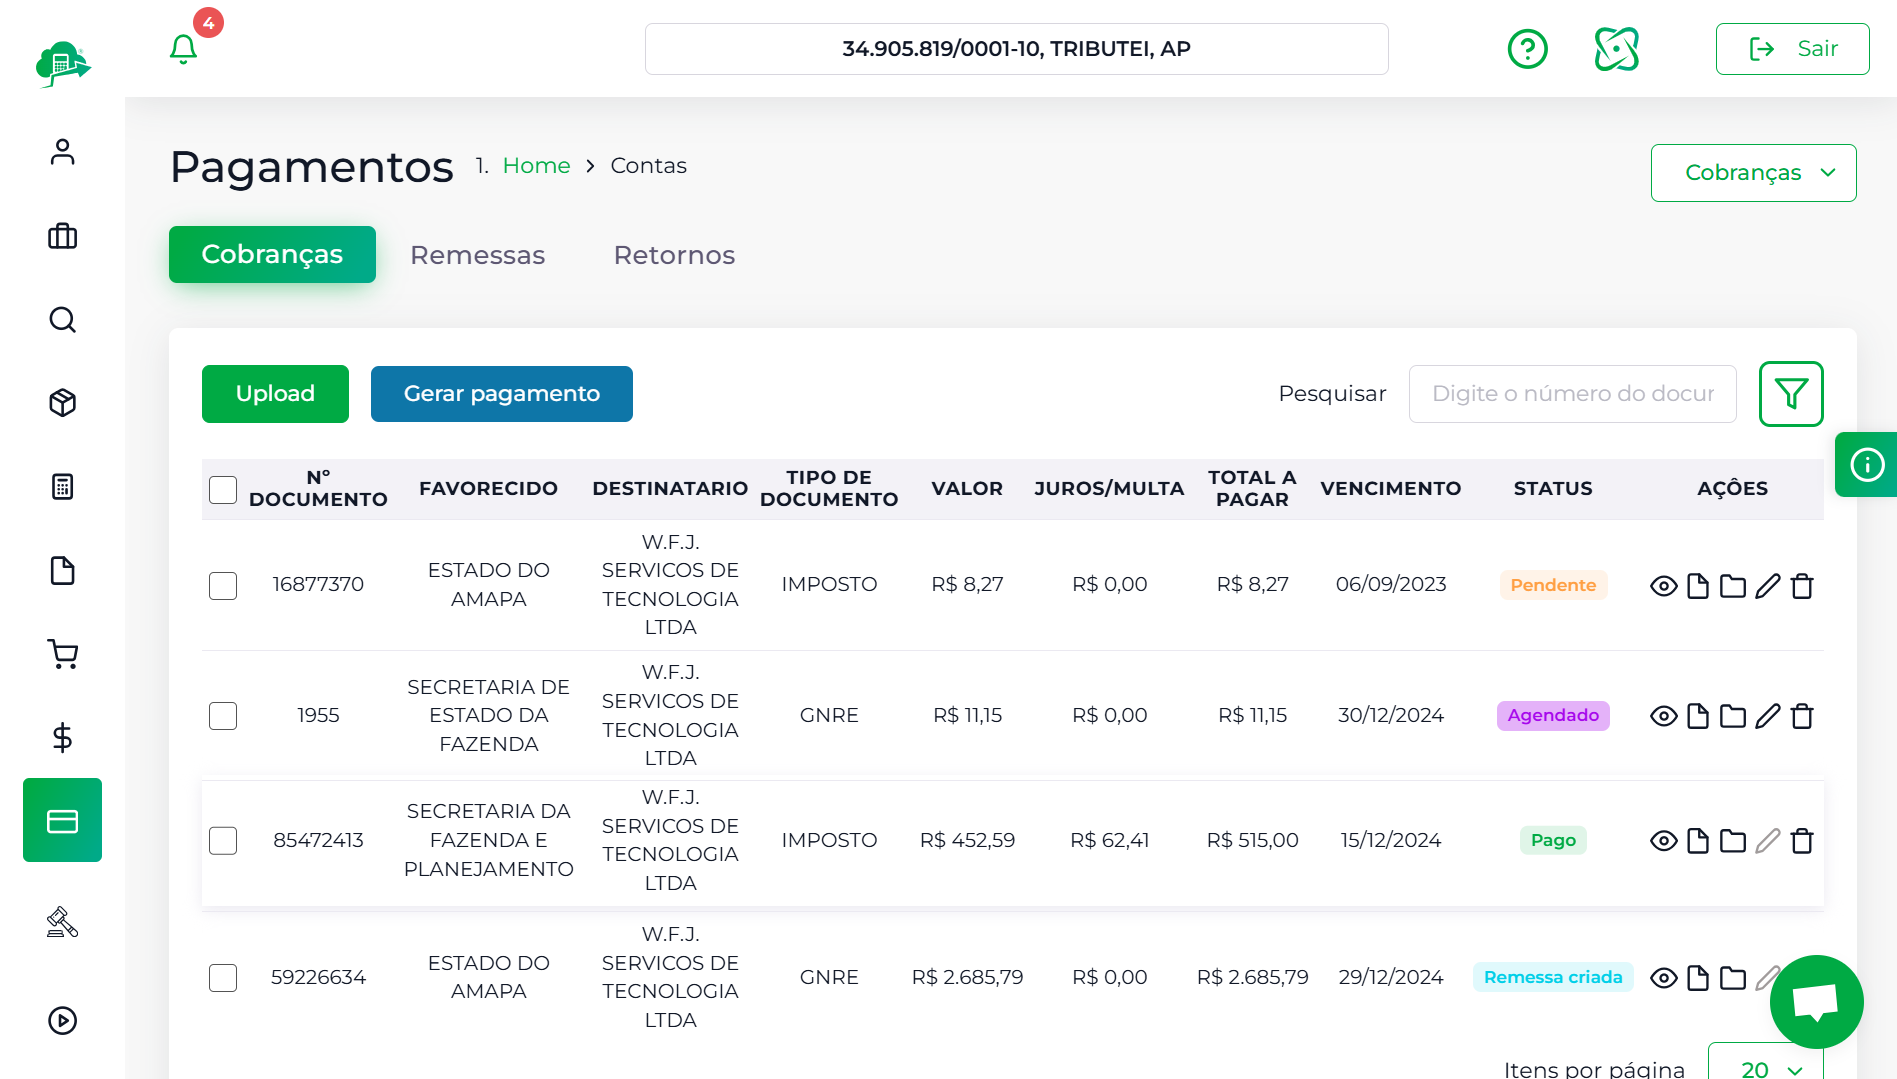The height and width of the screenshot is (1079, 1897).
Task: Click the document number search field
Action: [1572, 394]
